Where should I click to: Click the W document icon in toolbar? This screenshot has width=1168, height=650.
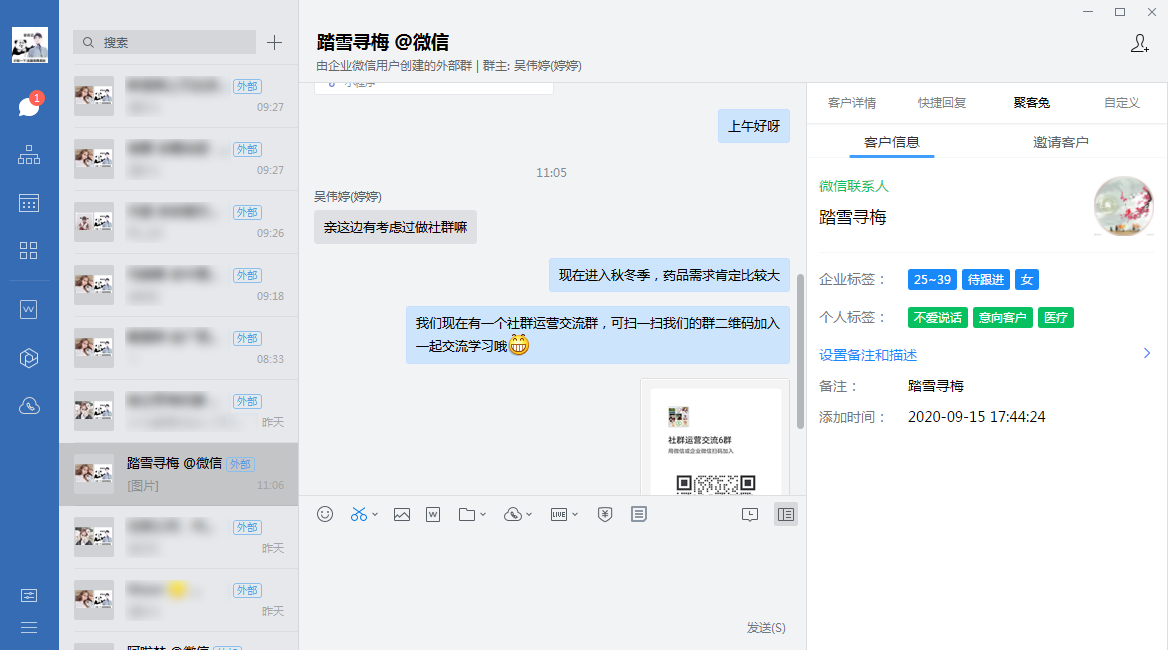pos(433,514)
